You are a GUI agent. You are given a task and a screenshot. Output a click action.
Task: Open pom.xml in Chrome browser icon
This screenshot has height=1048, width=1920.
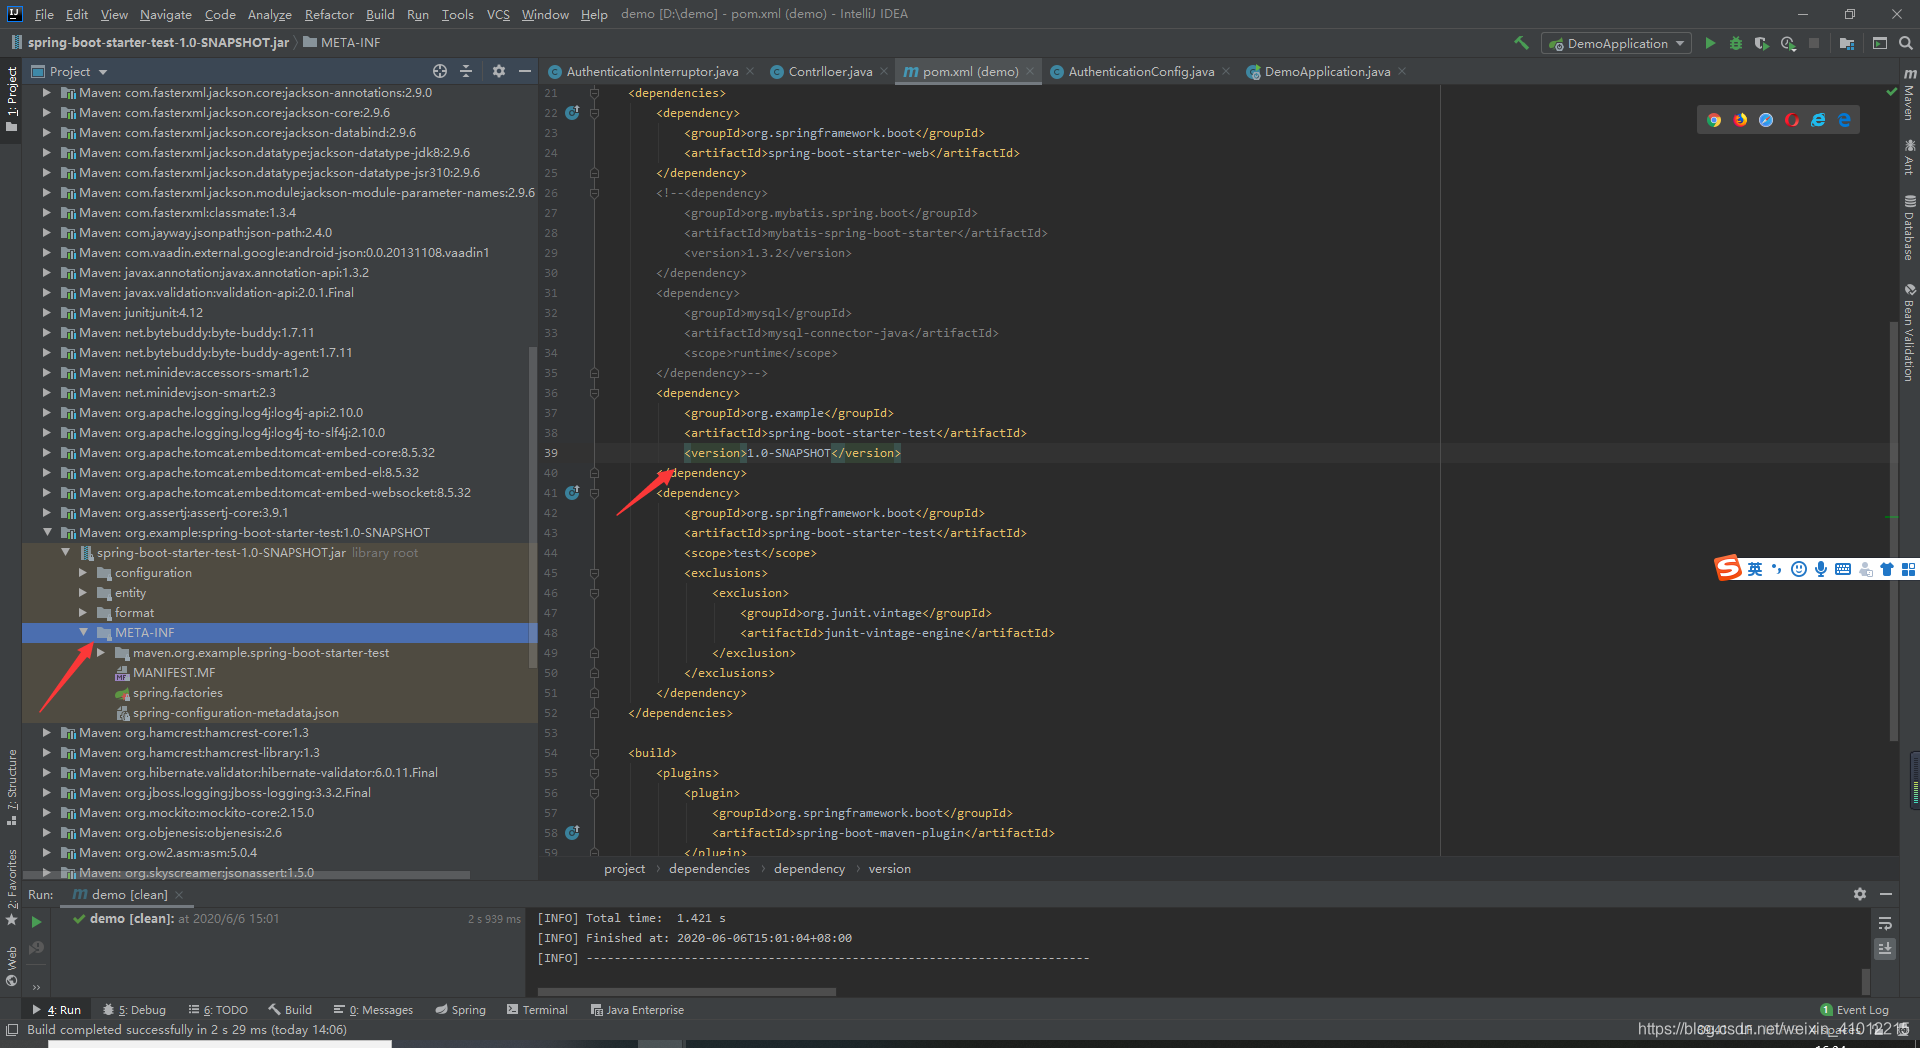tap(1714, 120)
